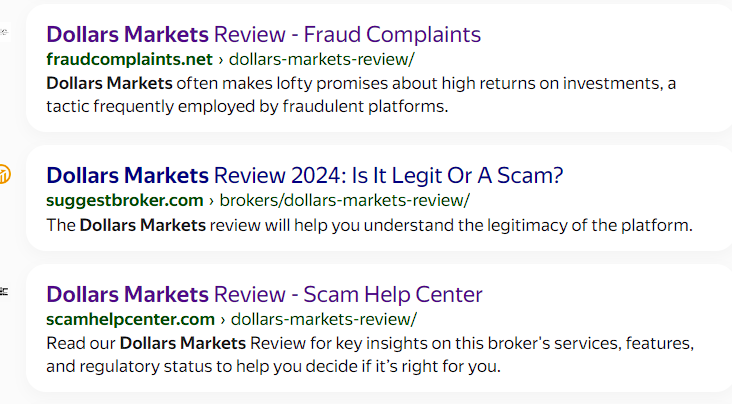732x404 pixels.
Task: Open the dollars-markets-review/ path after fraudcomplaints.net
Action: click(322, 59)
